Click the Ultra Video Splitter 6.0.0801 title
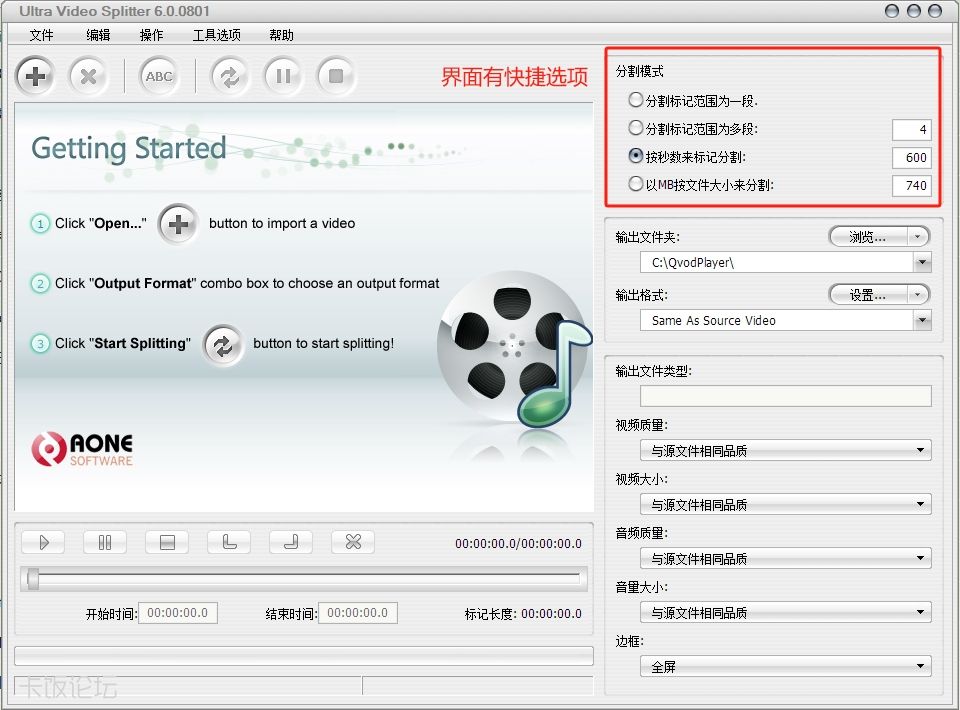This screenshot has height=710, width=960. pyautogui.click(x=114, y=11)
